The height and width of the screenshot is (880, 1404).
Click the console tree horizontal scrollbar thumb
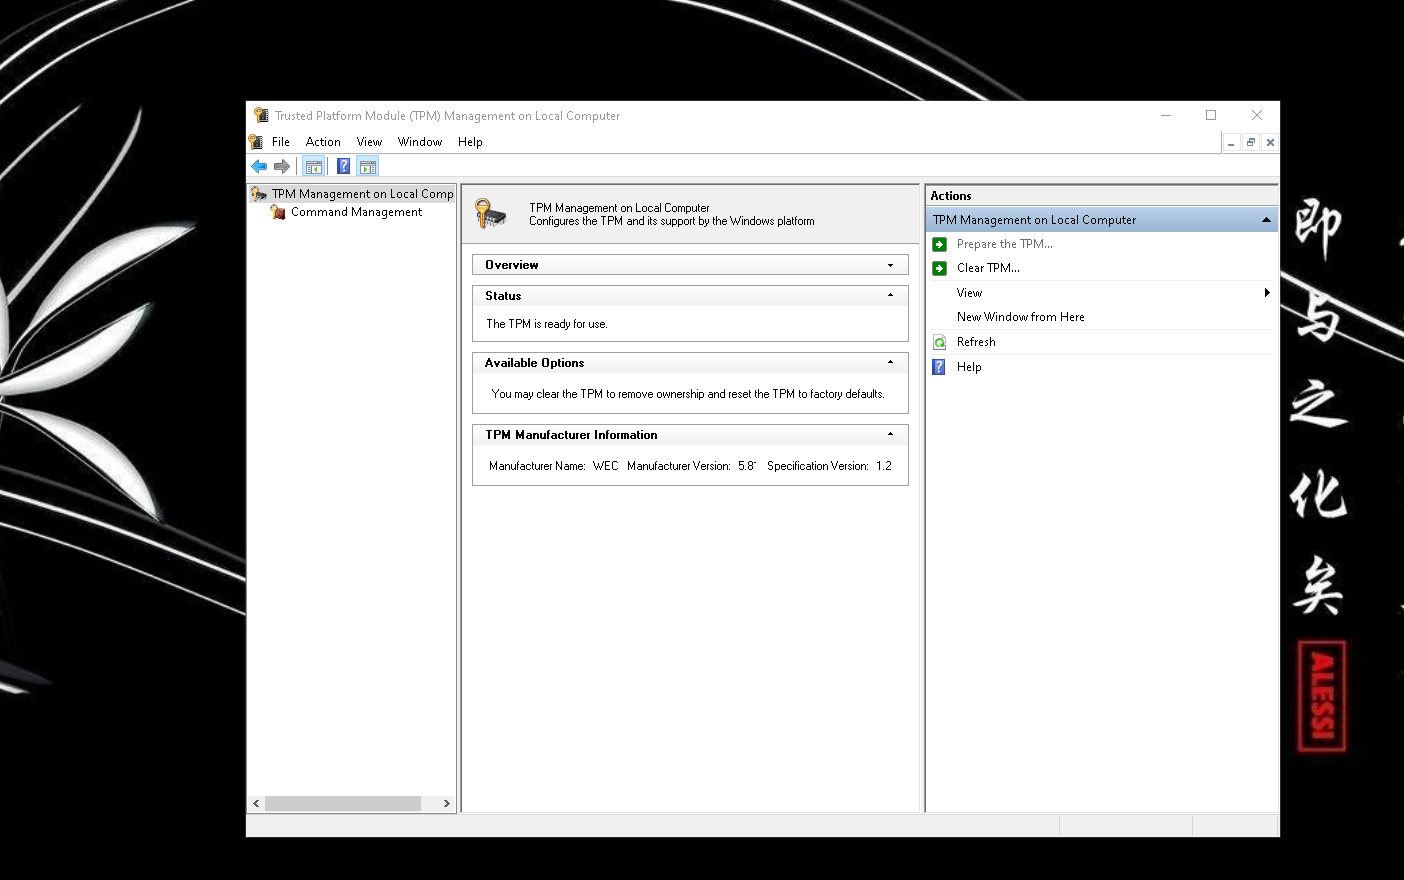pos(343,803)
